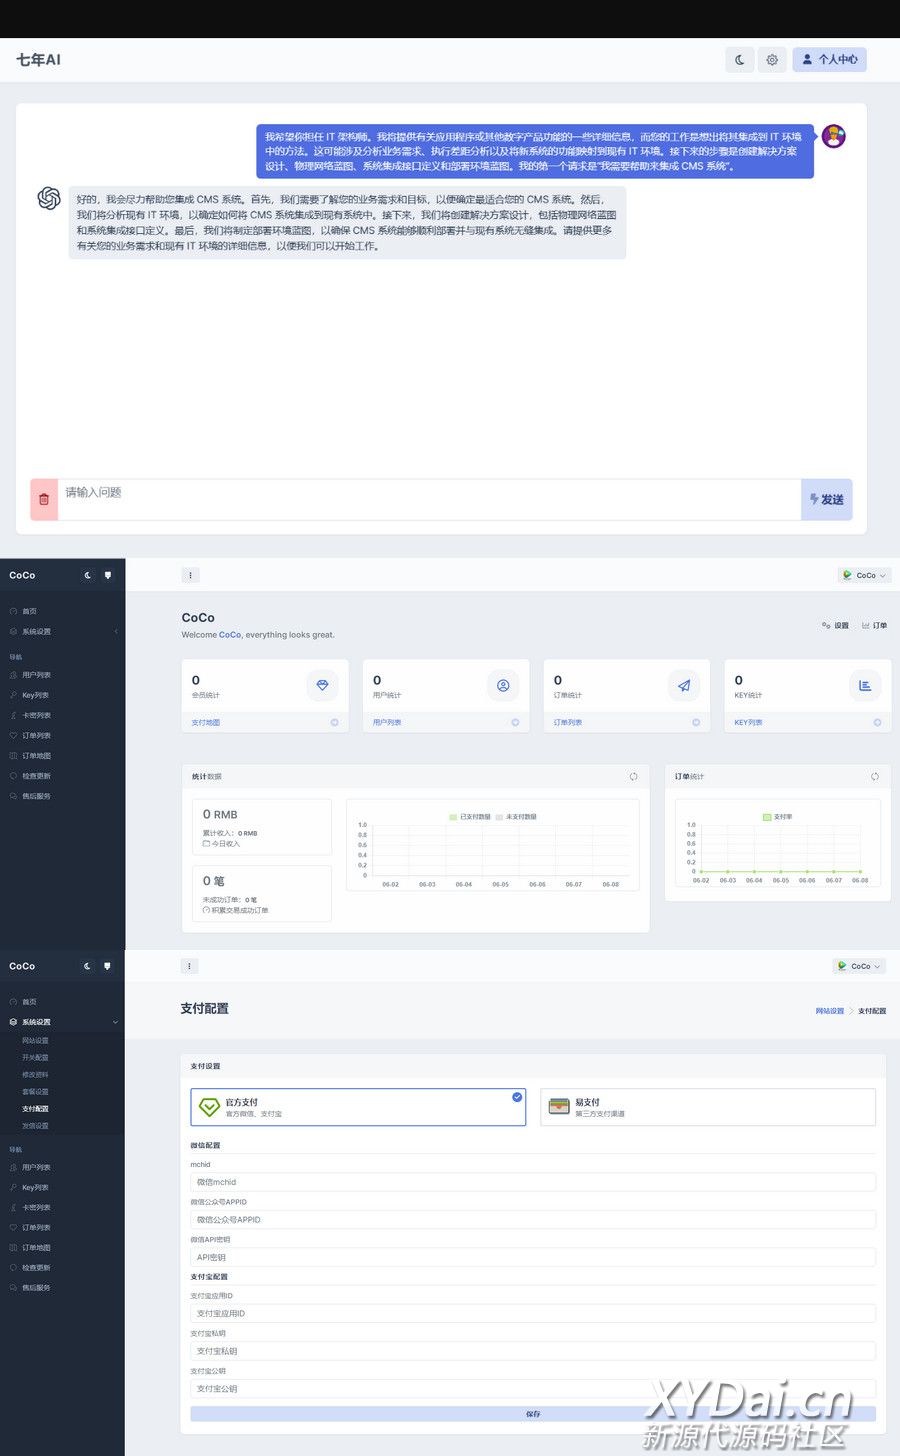Click diamond icon on 会员统计 card
Screen dimensions: 900x1456
point(322,685)
